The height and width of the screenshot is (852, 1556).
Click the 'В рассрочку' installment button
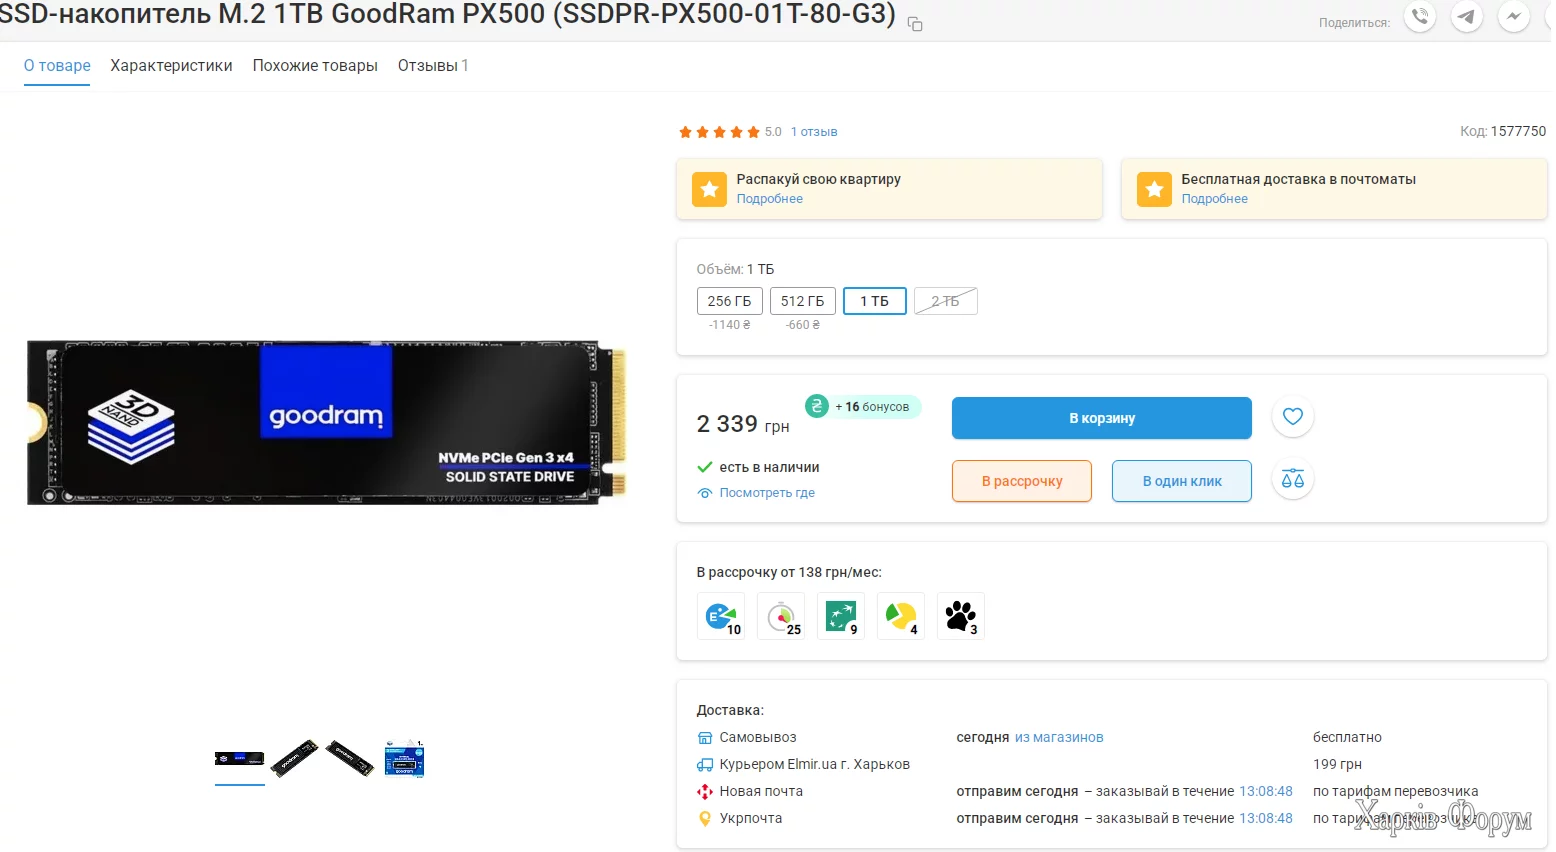[x=1022, y=481]
